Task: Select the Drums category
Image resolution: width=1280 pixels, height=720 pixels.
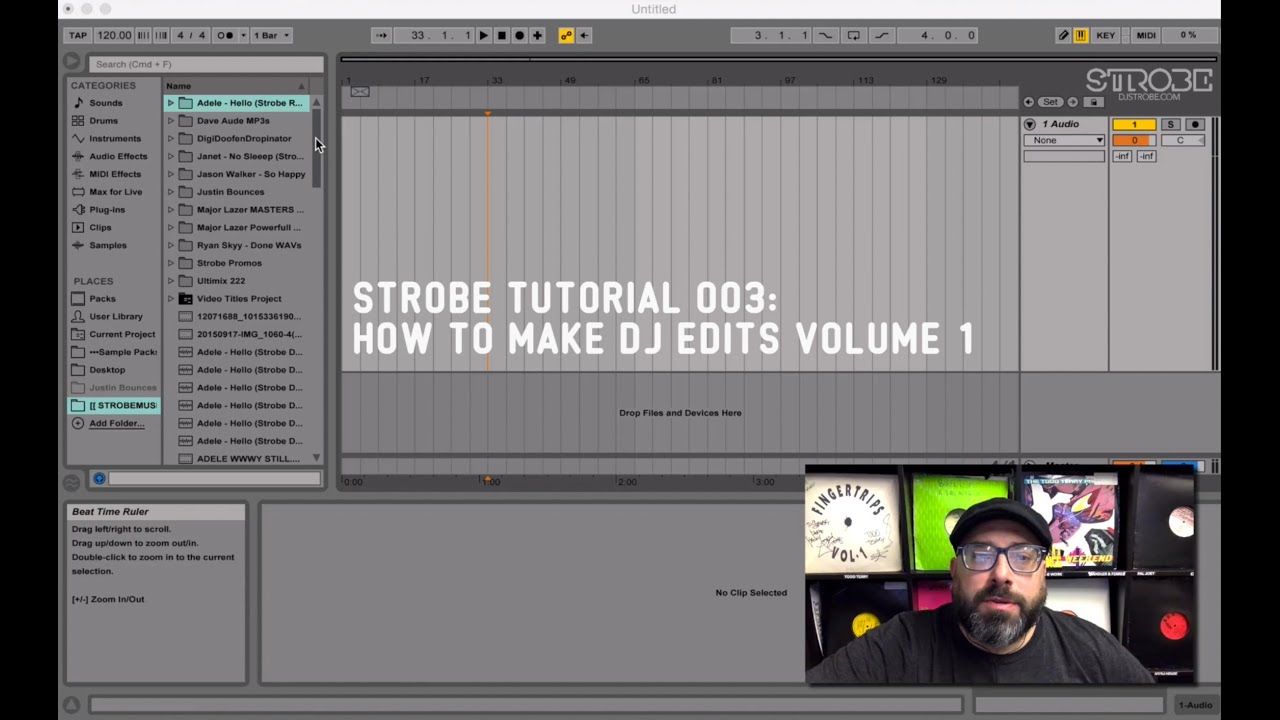Action: tap(103, 121)
